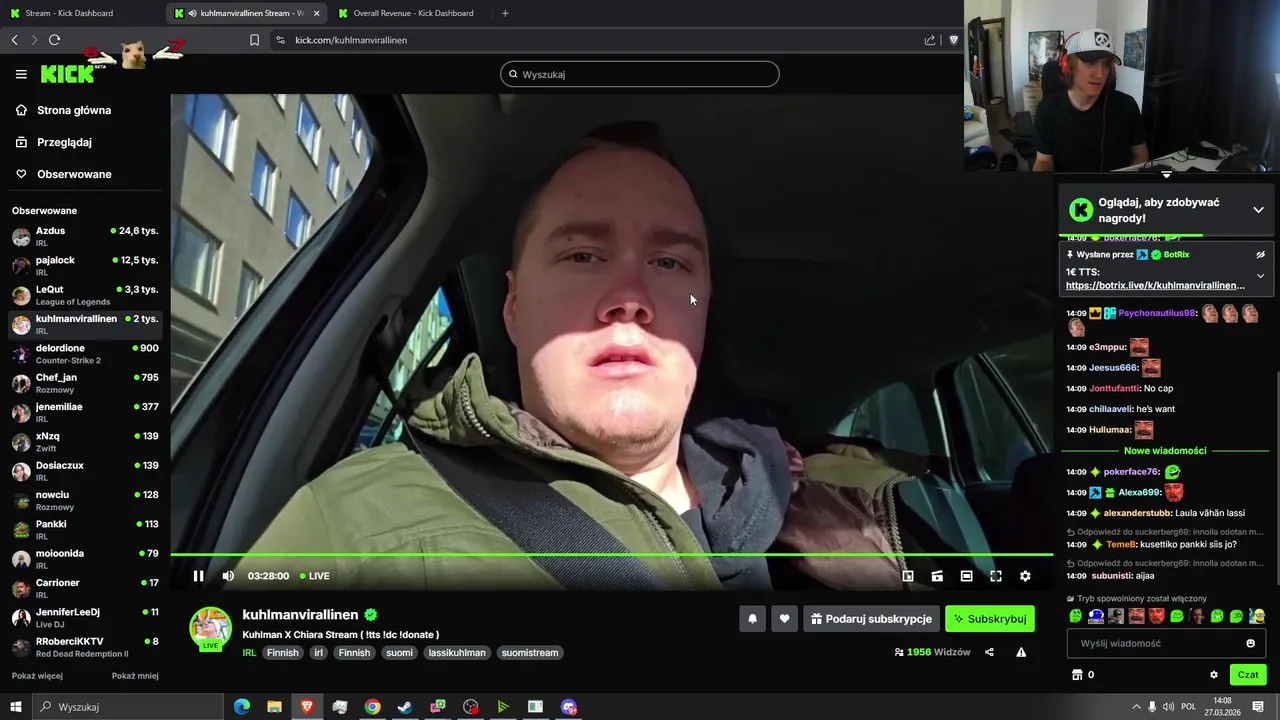Click the green Czat send button

(1248, 675)
